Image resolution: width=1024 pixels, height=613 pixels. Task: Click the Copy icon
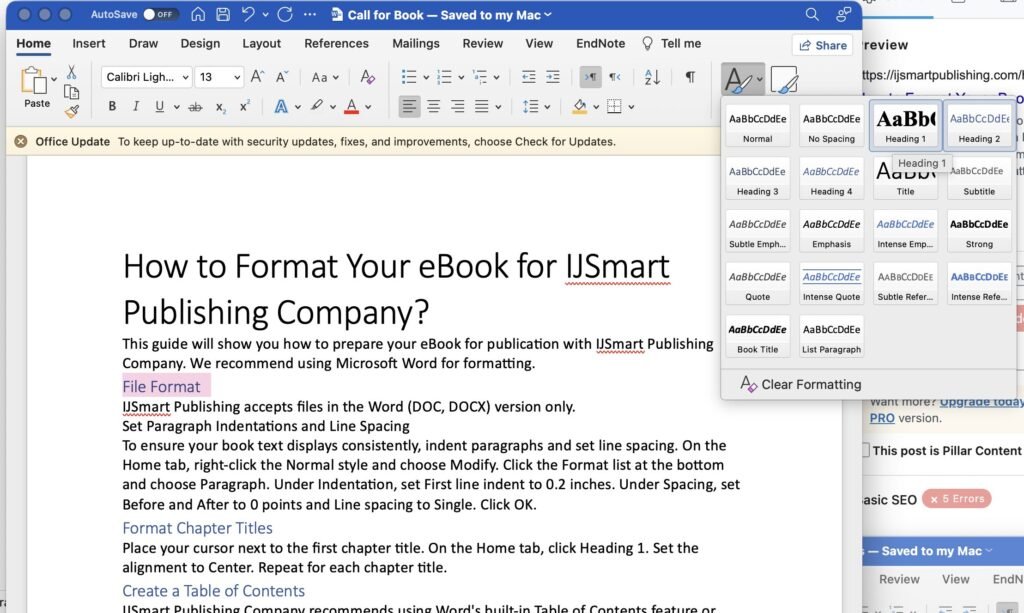coord(71,92)
